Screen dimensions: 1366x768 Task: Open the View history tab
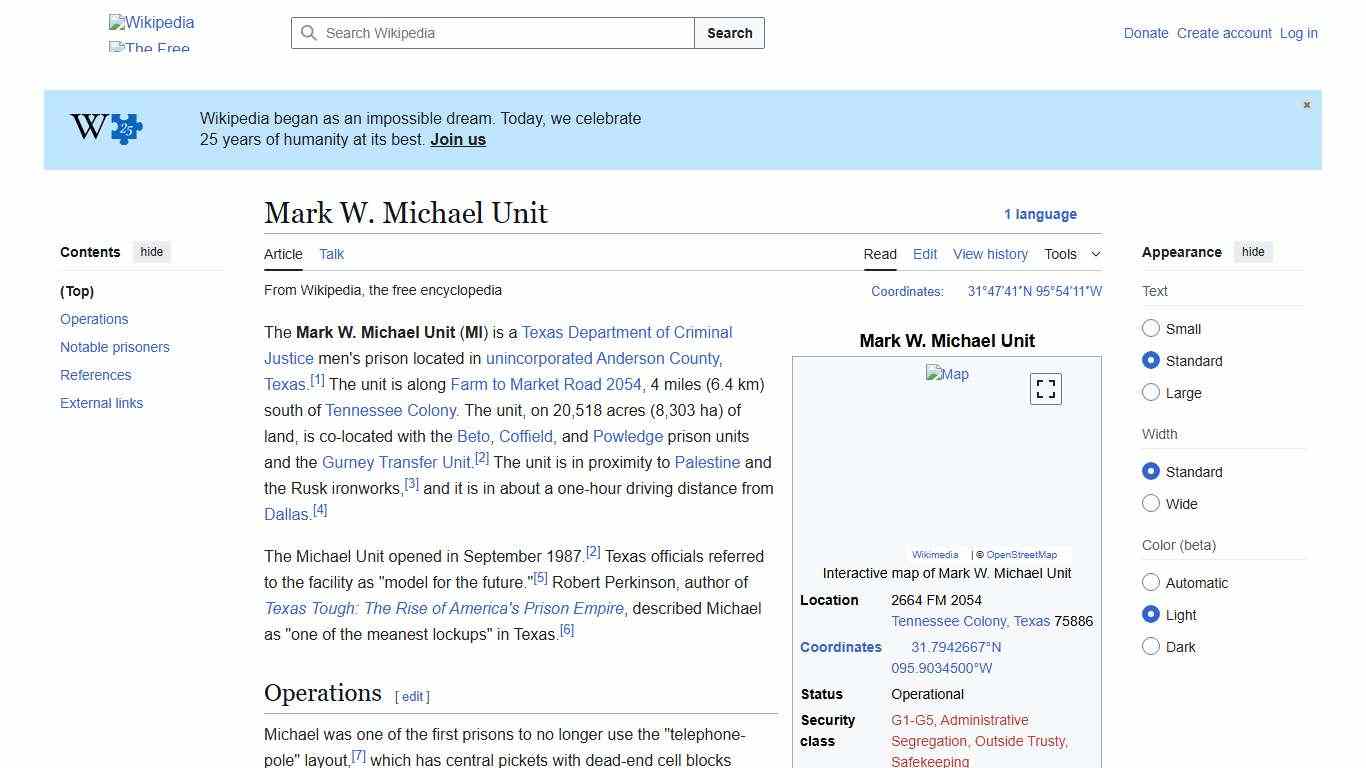(x=990, y=254)
